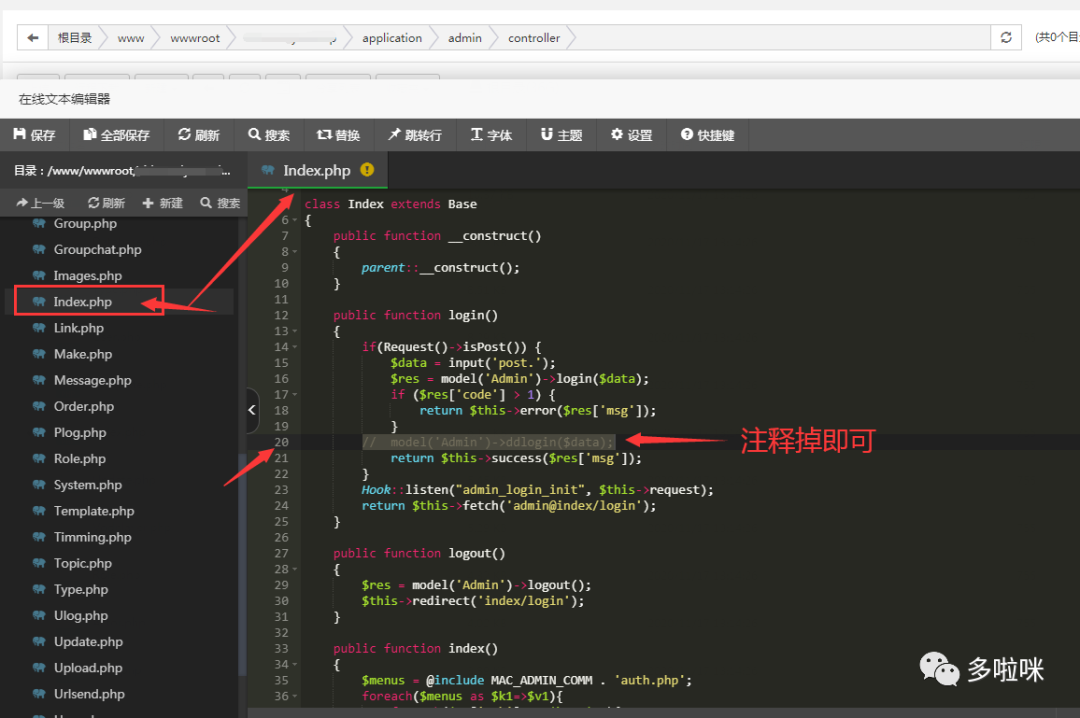This screenshot has width=1080, height=718.
Task: Open the 替换 replace tool
Action: 338,135
